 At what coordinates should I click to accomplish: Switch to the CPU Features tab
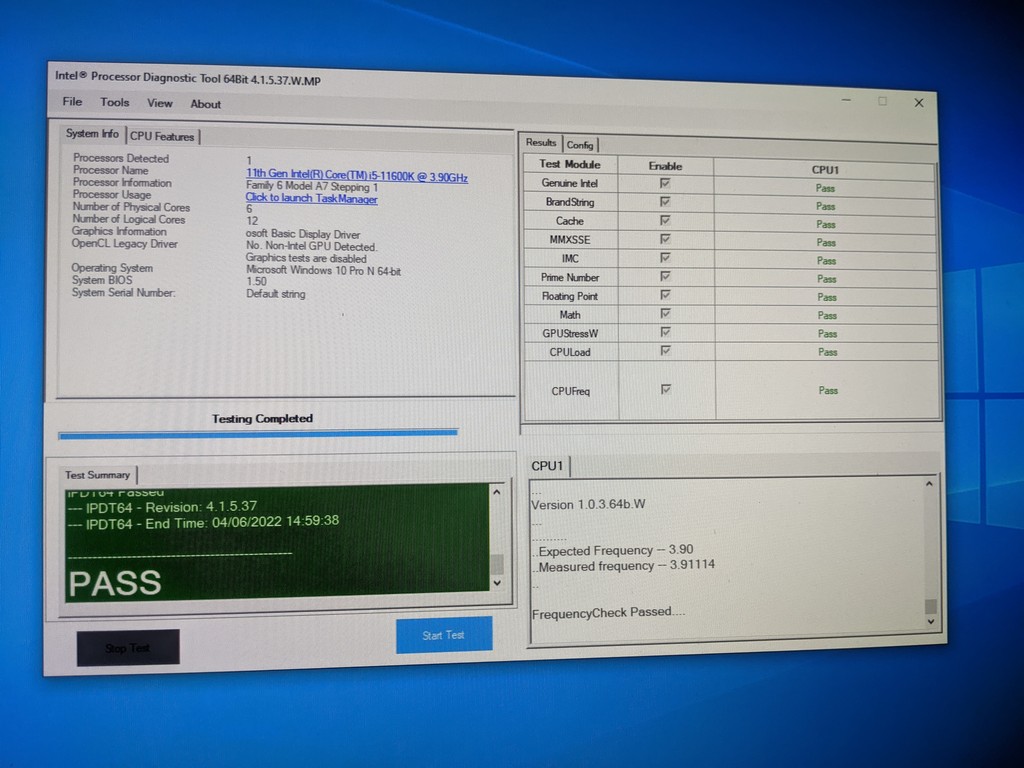click(162, 136)
